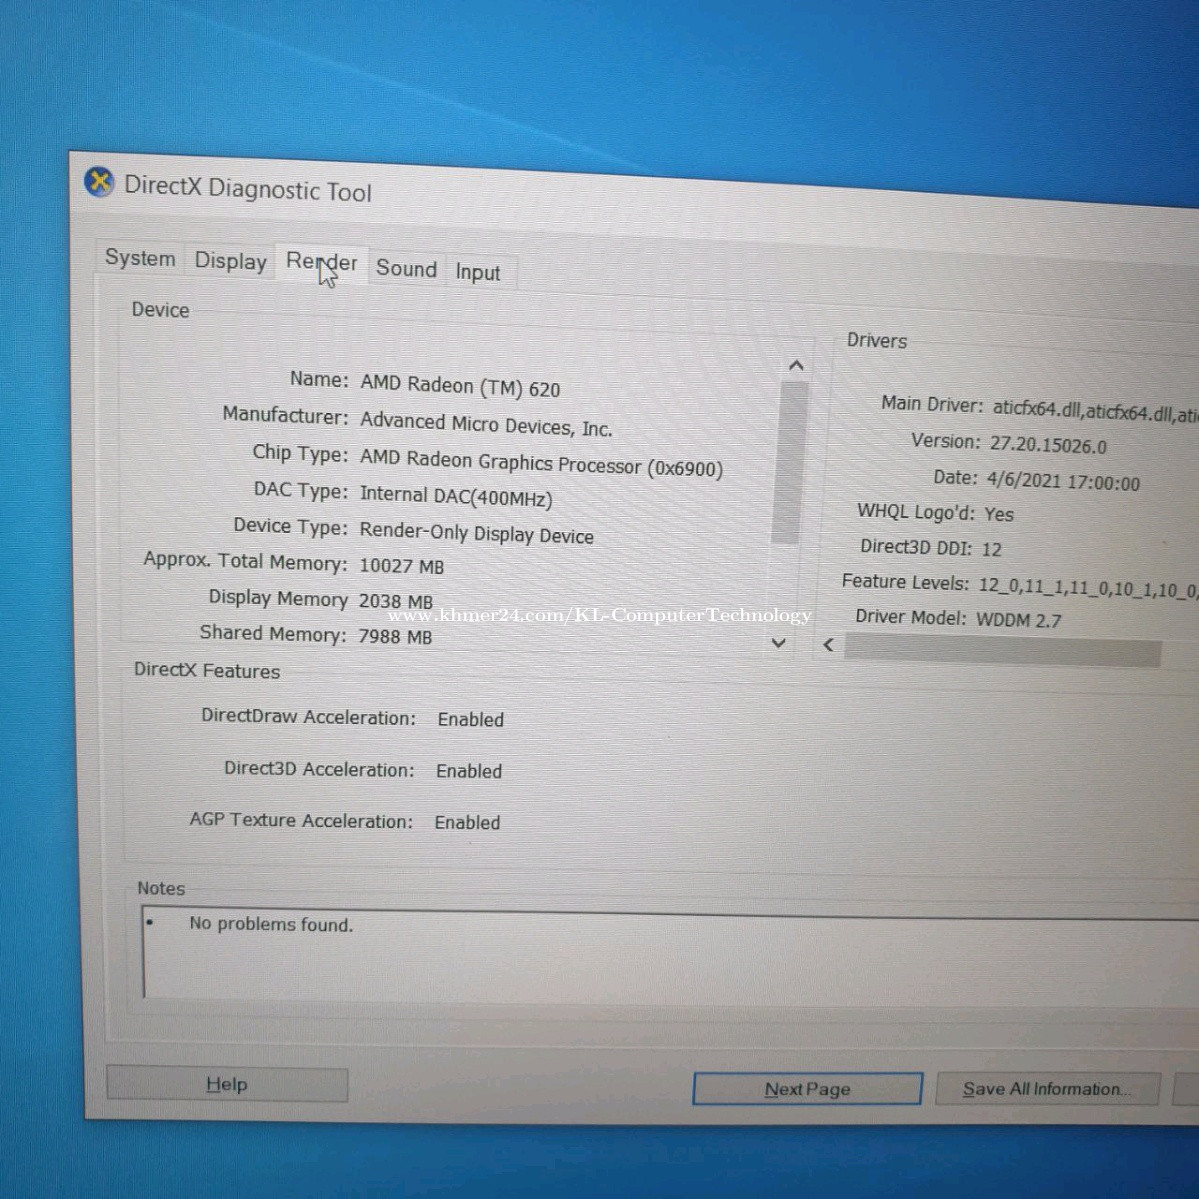The width and height of the screenshot is (1199, 1199).
Task: Click the Next Page button
Action: [x=807, y=1089]
